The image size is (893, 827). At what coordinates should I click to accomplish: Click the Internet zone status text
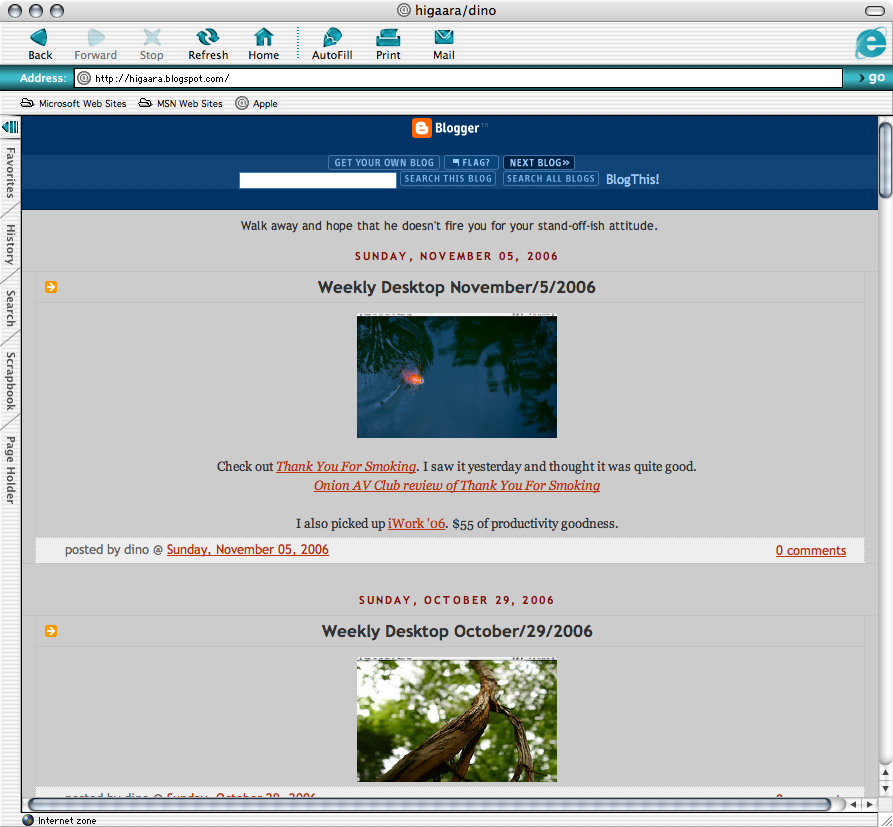click(x=67, y=821)
